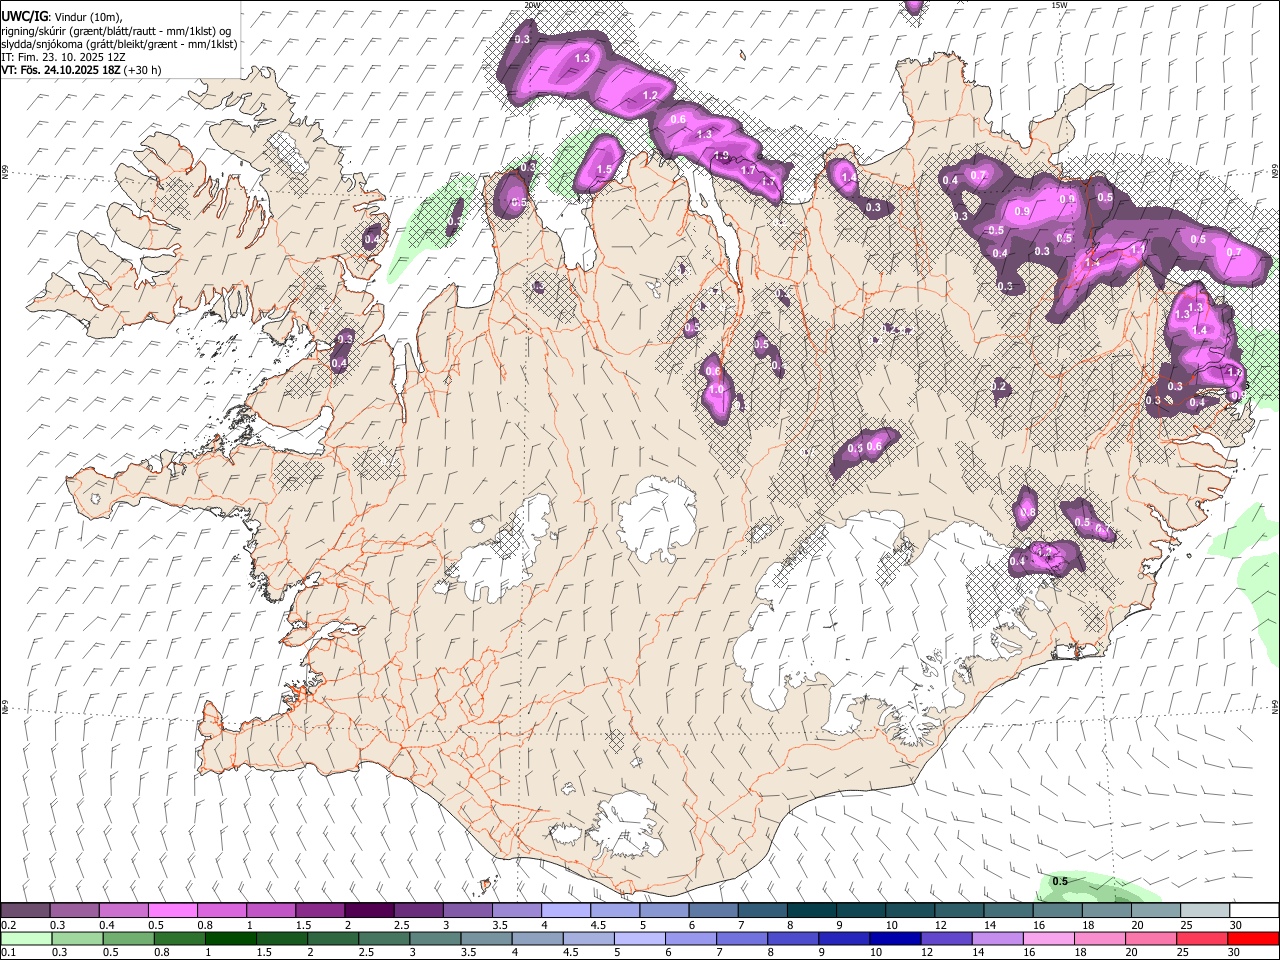
Task: Pick the periwinkle 6–7 swatch in lower legend row
Action: tap(691, 938)
